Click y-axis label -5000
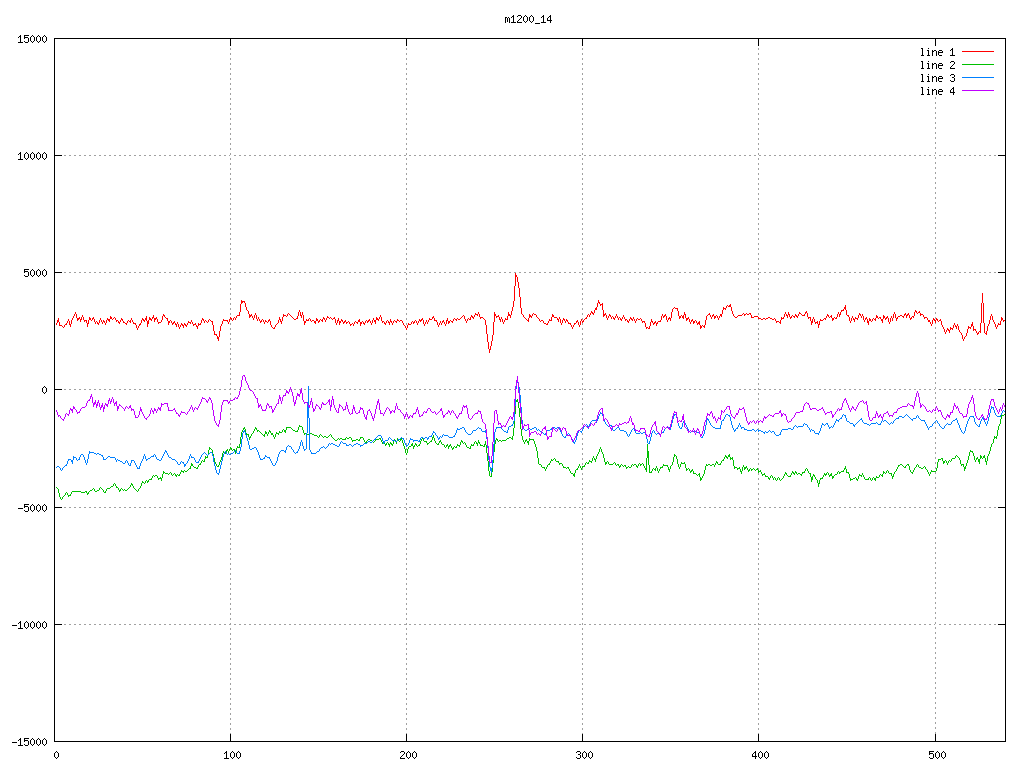Image resolution: width=1024 pixels, height=768 pixels. point(33,507)
